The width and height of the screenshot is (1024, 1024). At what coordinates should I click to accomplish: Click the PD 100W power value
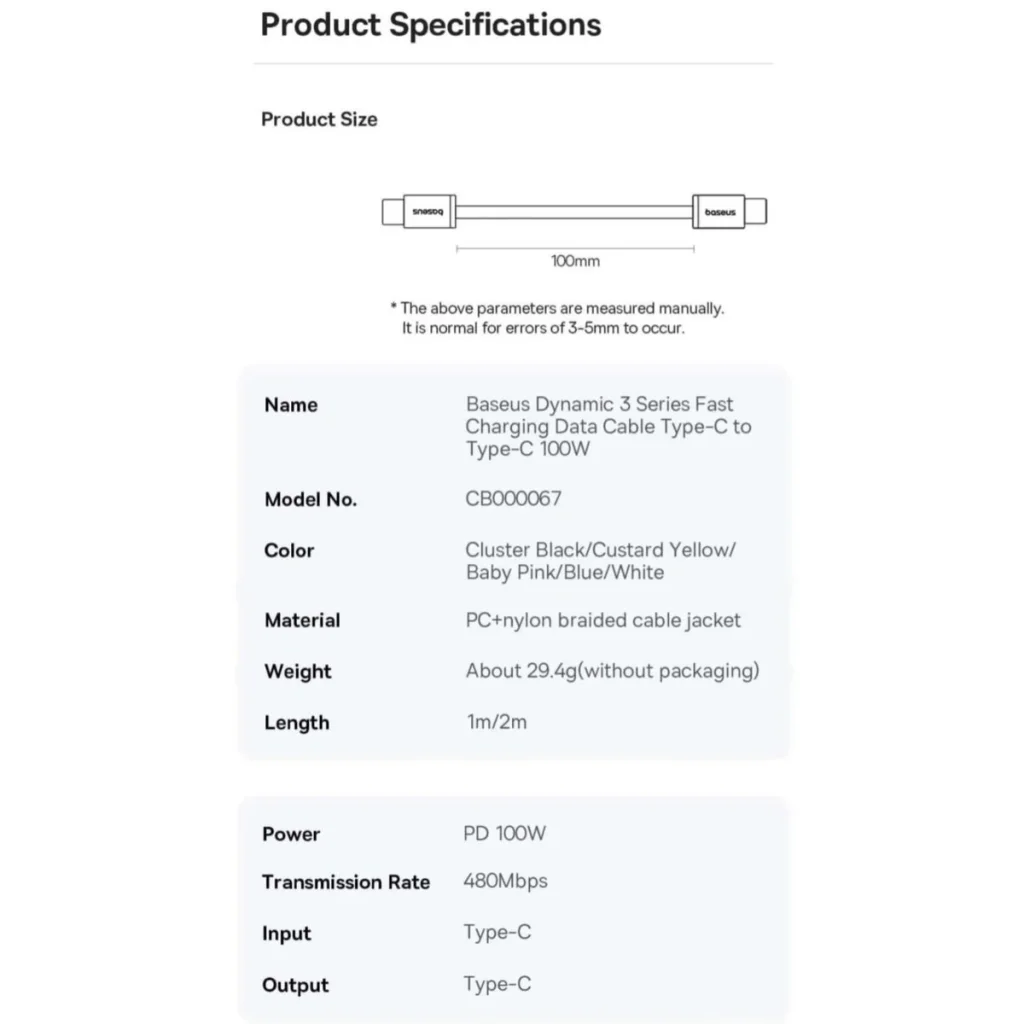pos(504,834)
